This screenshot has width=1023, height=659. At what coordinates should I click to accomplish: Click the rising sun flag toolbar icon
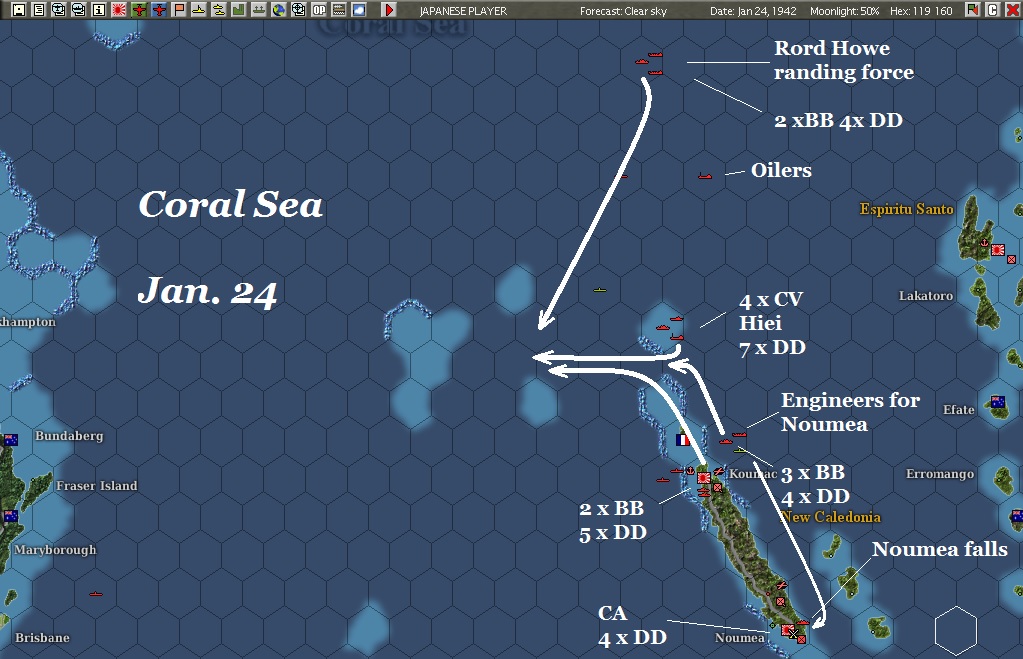(119, 10)
